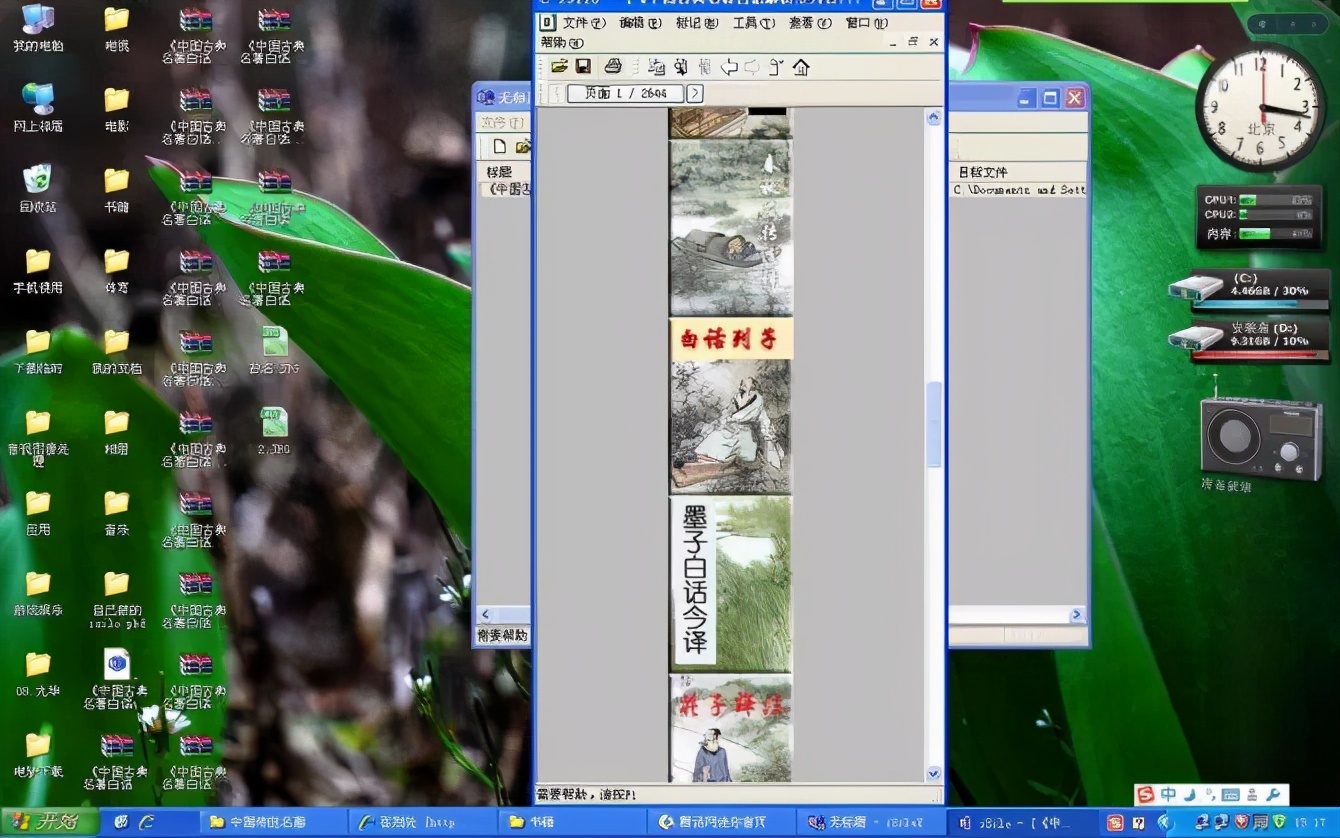This screenshot has width=1340, height=838.
Task: Select the 相册 folder on desktop
Action: 117,433
